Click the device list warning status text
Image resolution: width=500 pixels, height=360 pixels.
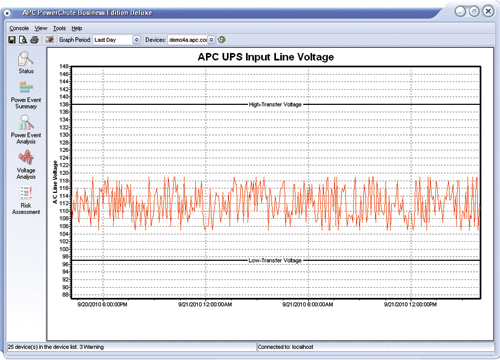[56, 347]
